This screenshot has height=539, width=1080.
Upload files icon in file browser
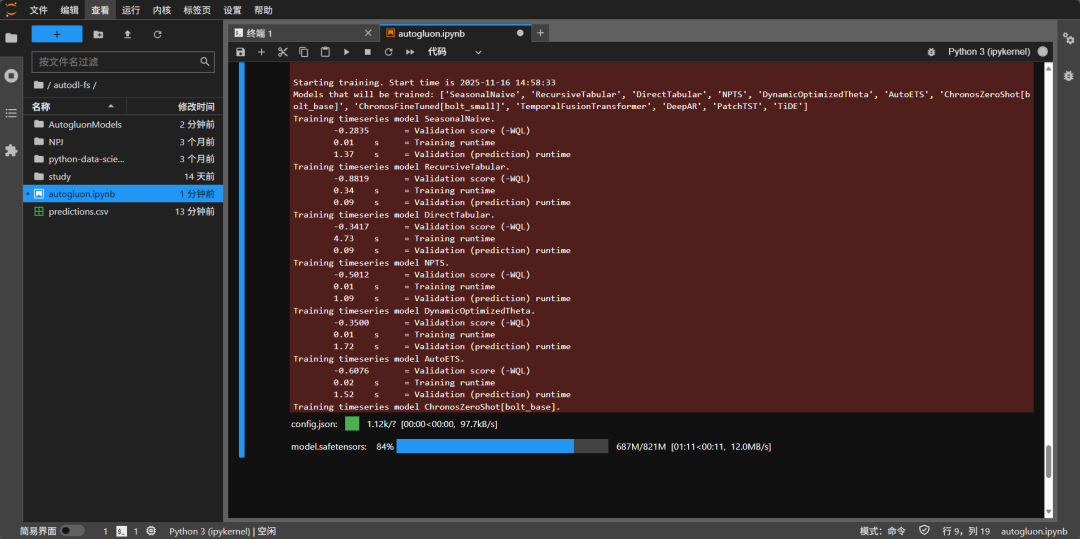pos(127,34)
